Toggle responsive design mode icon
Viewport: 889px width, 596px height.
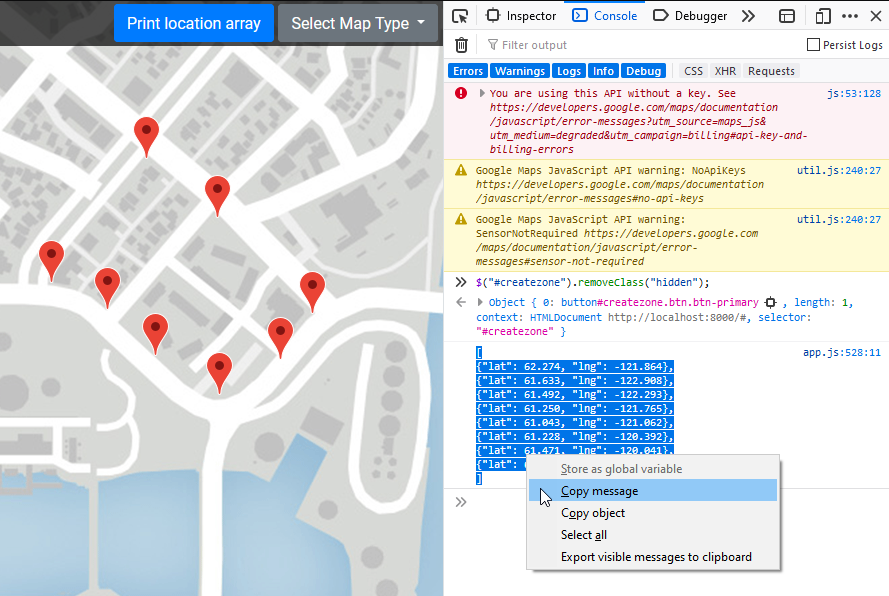tap(824, 15)
